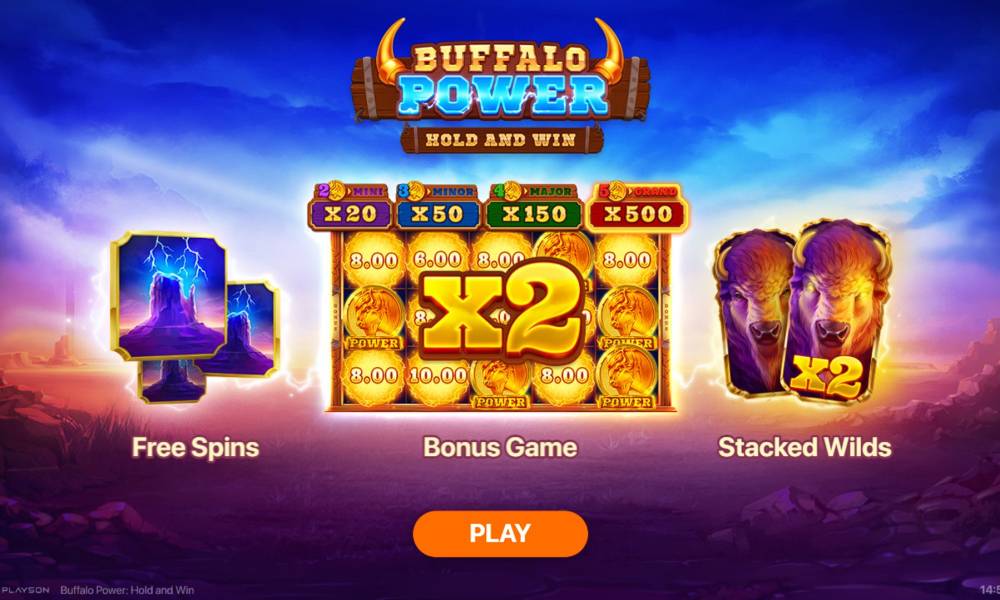This screenshot has width=1000, height=600.
Task: Click the Bonus Game label
Action: point(500,447)
